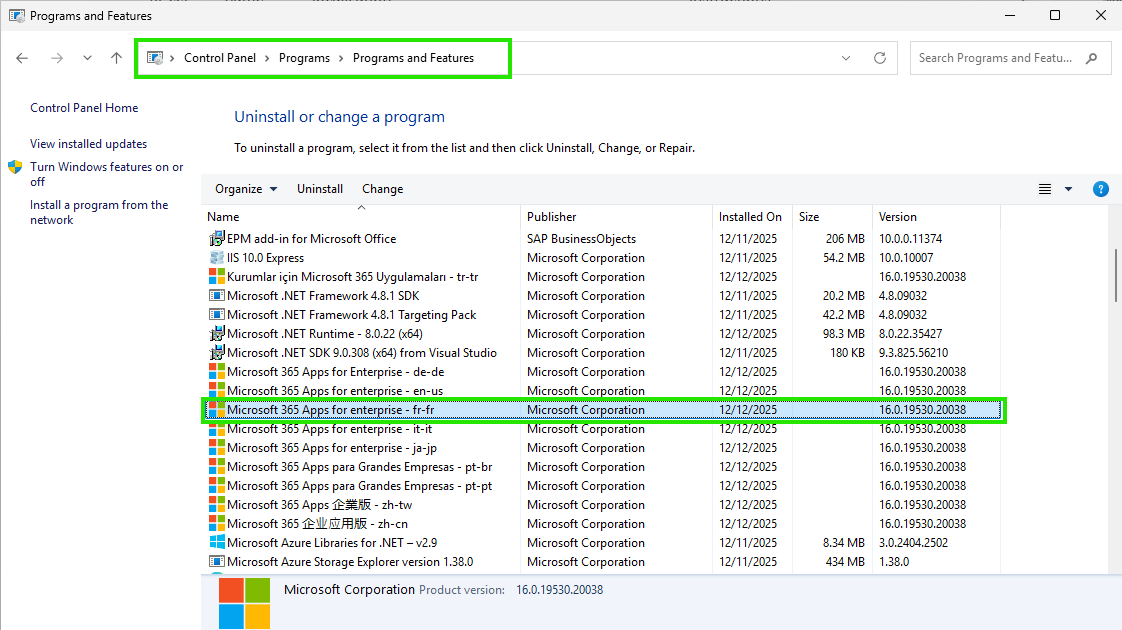Viewport: 1122px width, 630px height.
Task: Click the address bar control panel icon
Action: coord(155,58)
